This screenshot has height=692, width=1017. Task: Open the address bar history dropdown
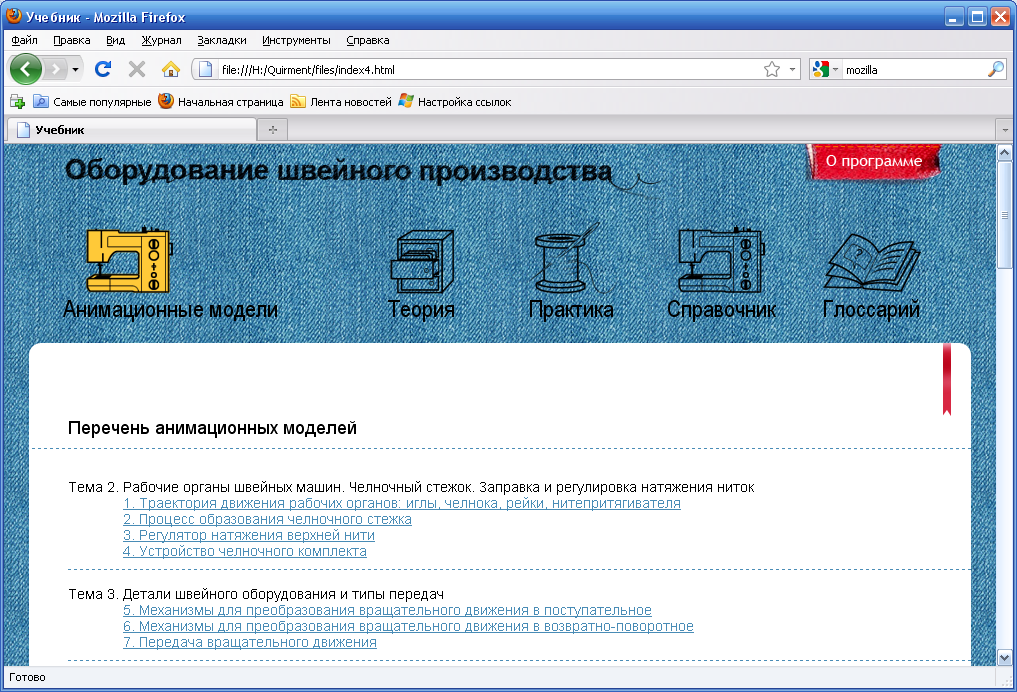[792, 69]
